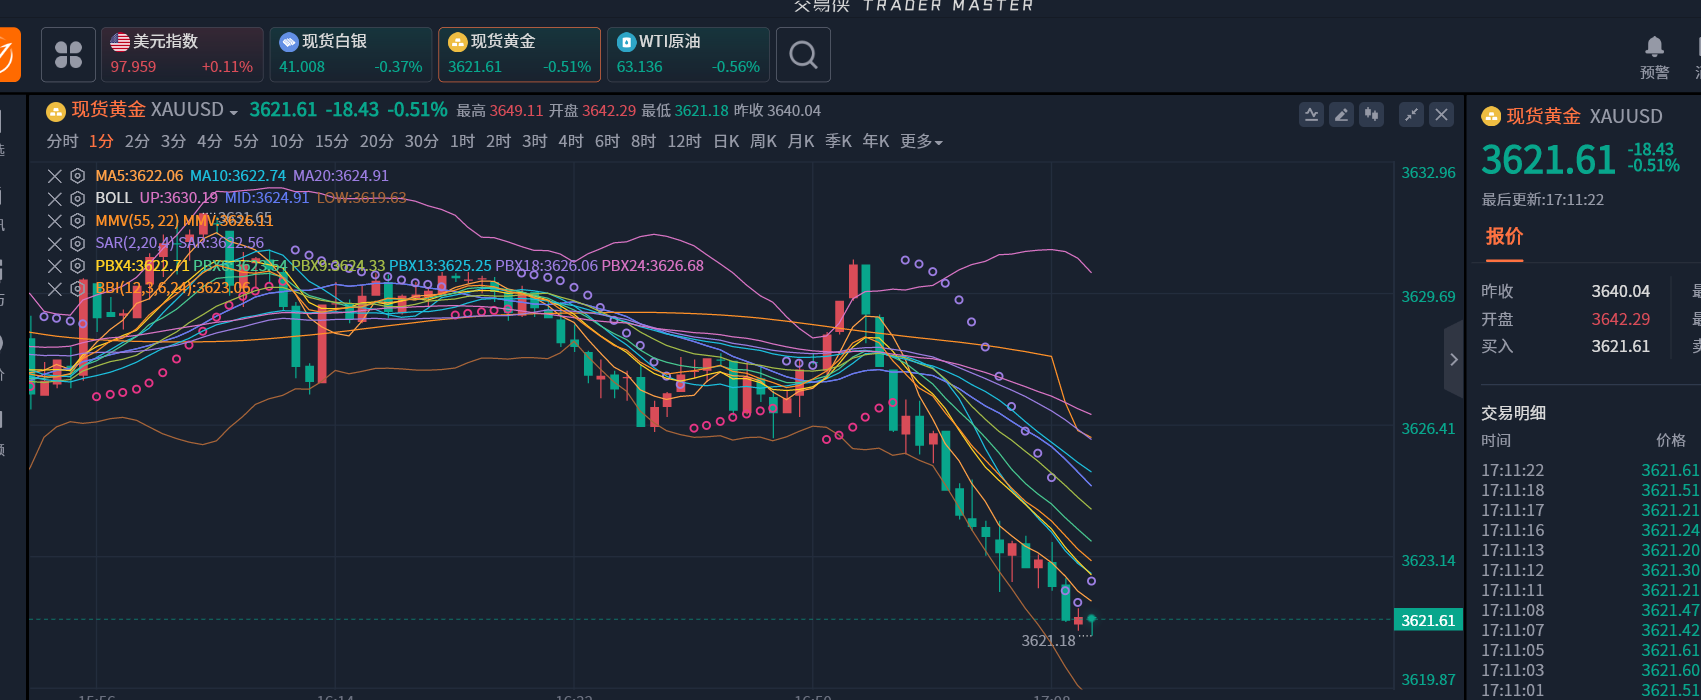Click the gold icon beside chart title

point(56,111)
